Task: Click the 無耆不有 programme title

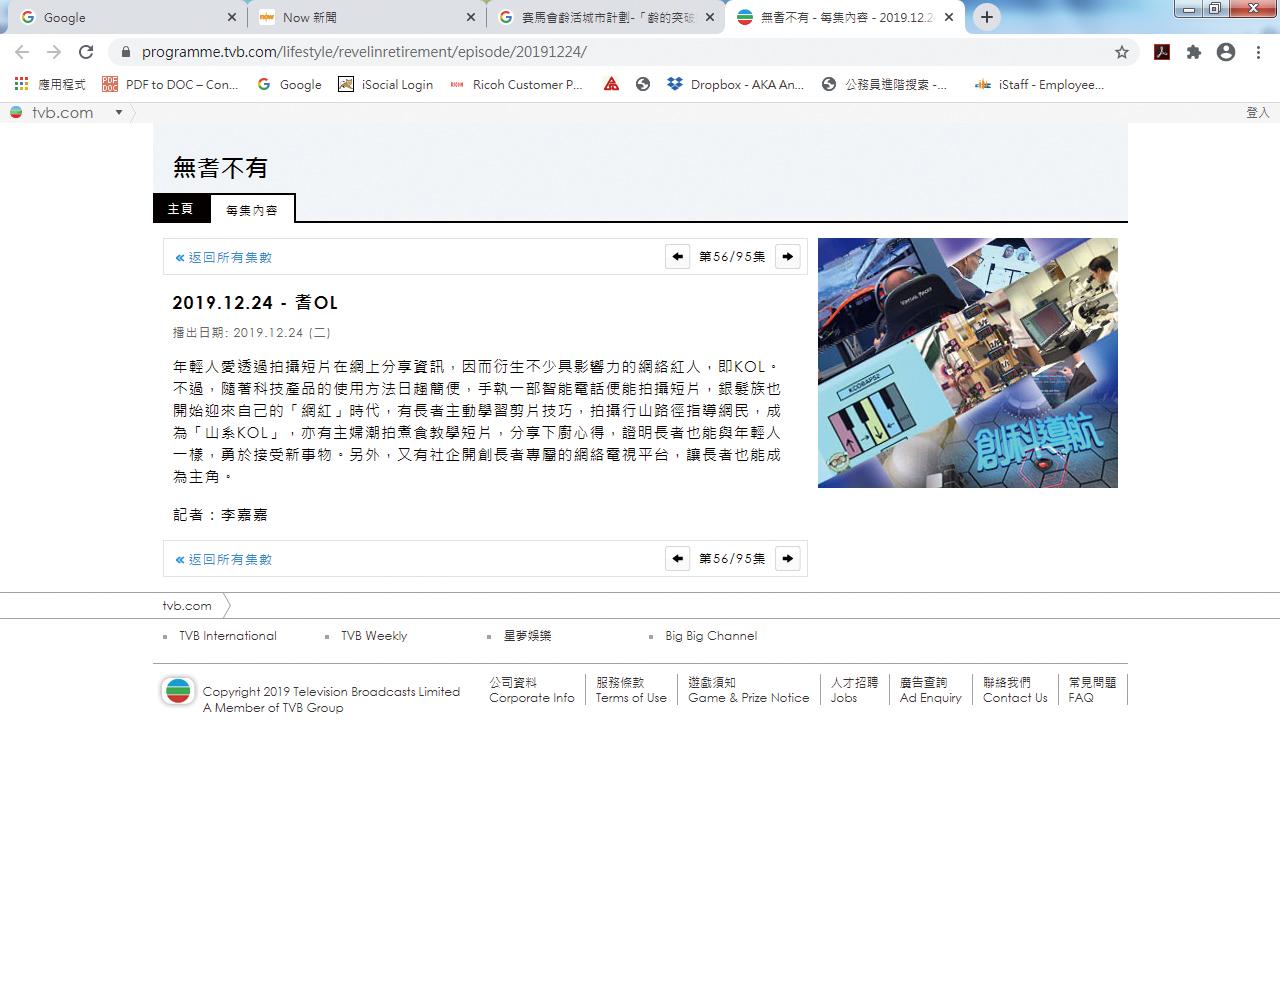Action: pos(220,168)
